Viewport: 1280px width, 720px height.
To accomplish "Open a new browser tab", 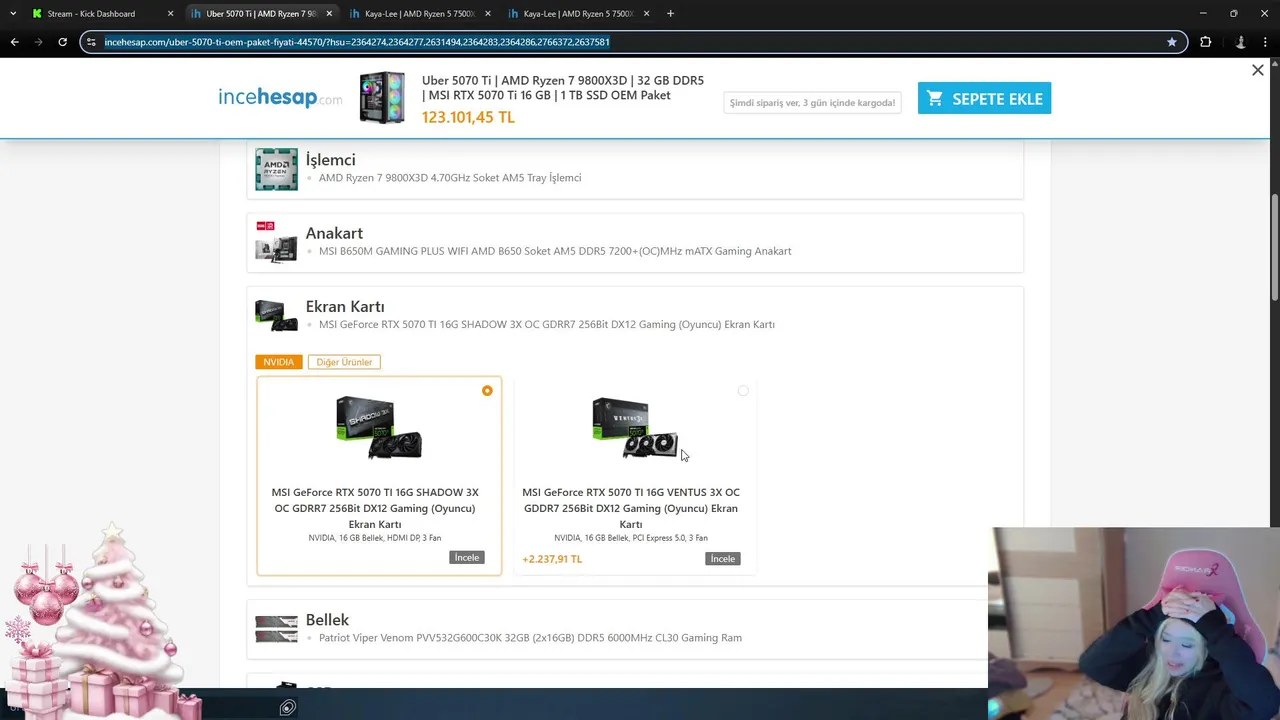I will click(670, 14).
